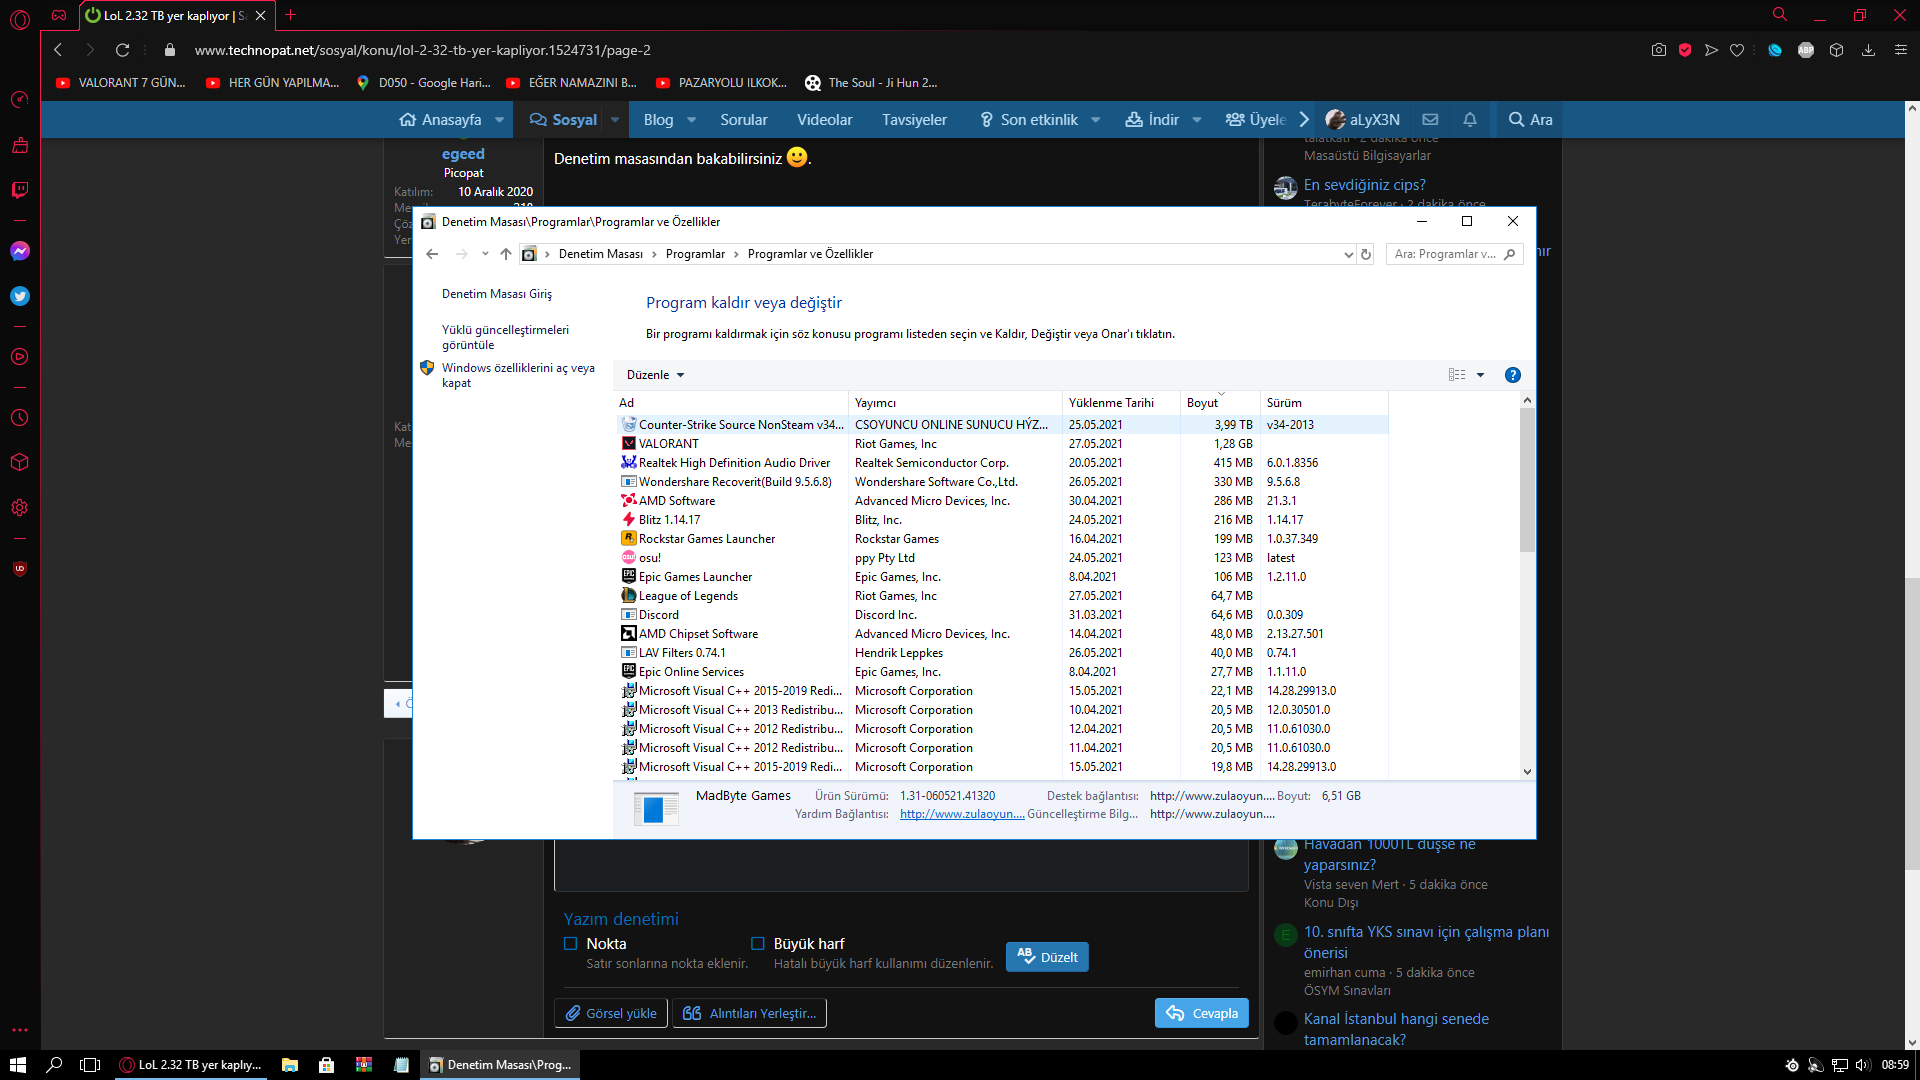Expand the Düzenle dropdown menu

[656, 375]
